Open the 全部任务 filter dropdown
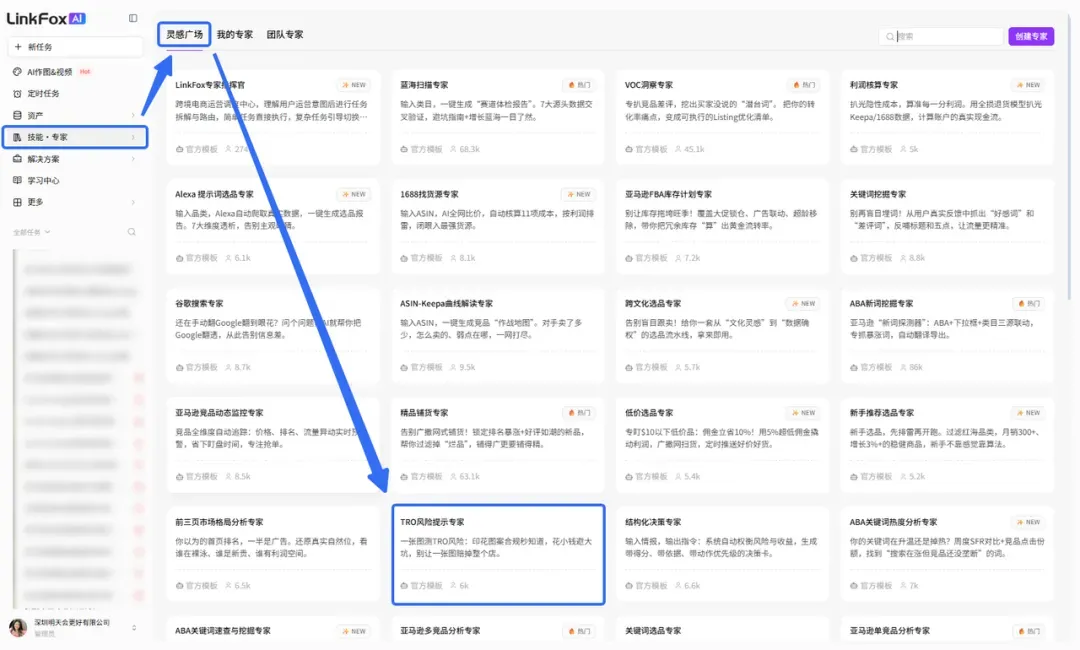This screenshot has width=1080, height=650. pyautogui.click(x=32, y=232)
